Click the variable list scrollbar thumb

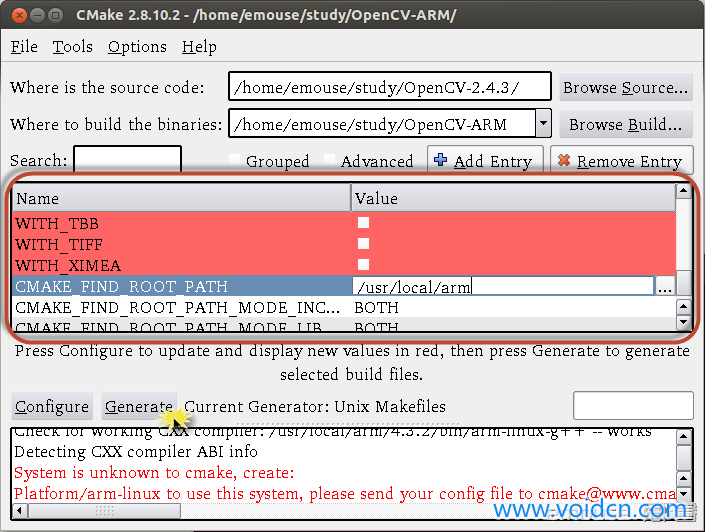(x=684, y=282)
